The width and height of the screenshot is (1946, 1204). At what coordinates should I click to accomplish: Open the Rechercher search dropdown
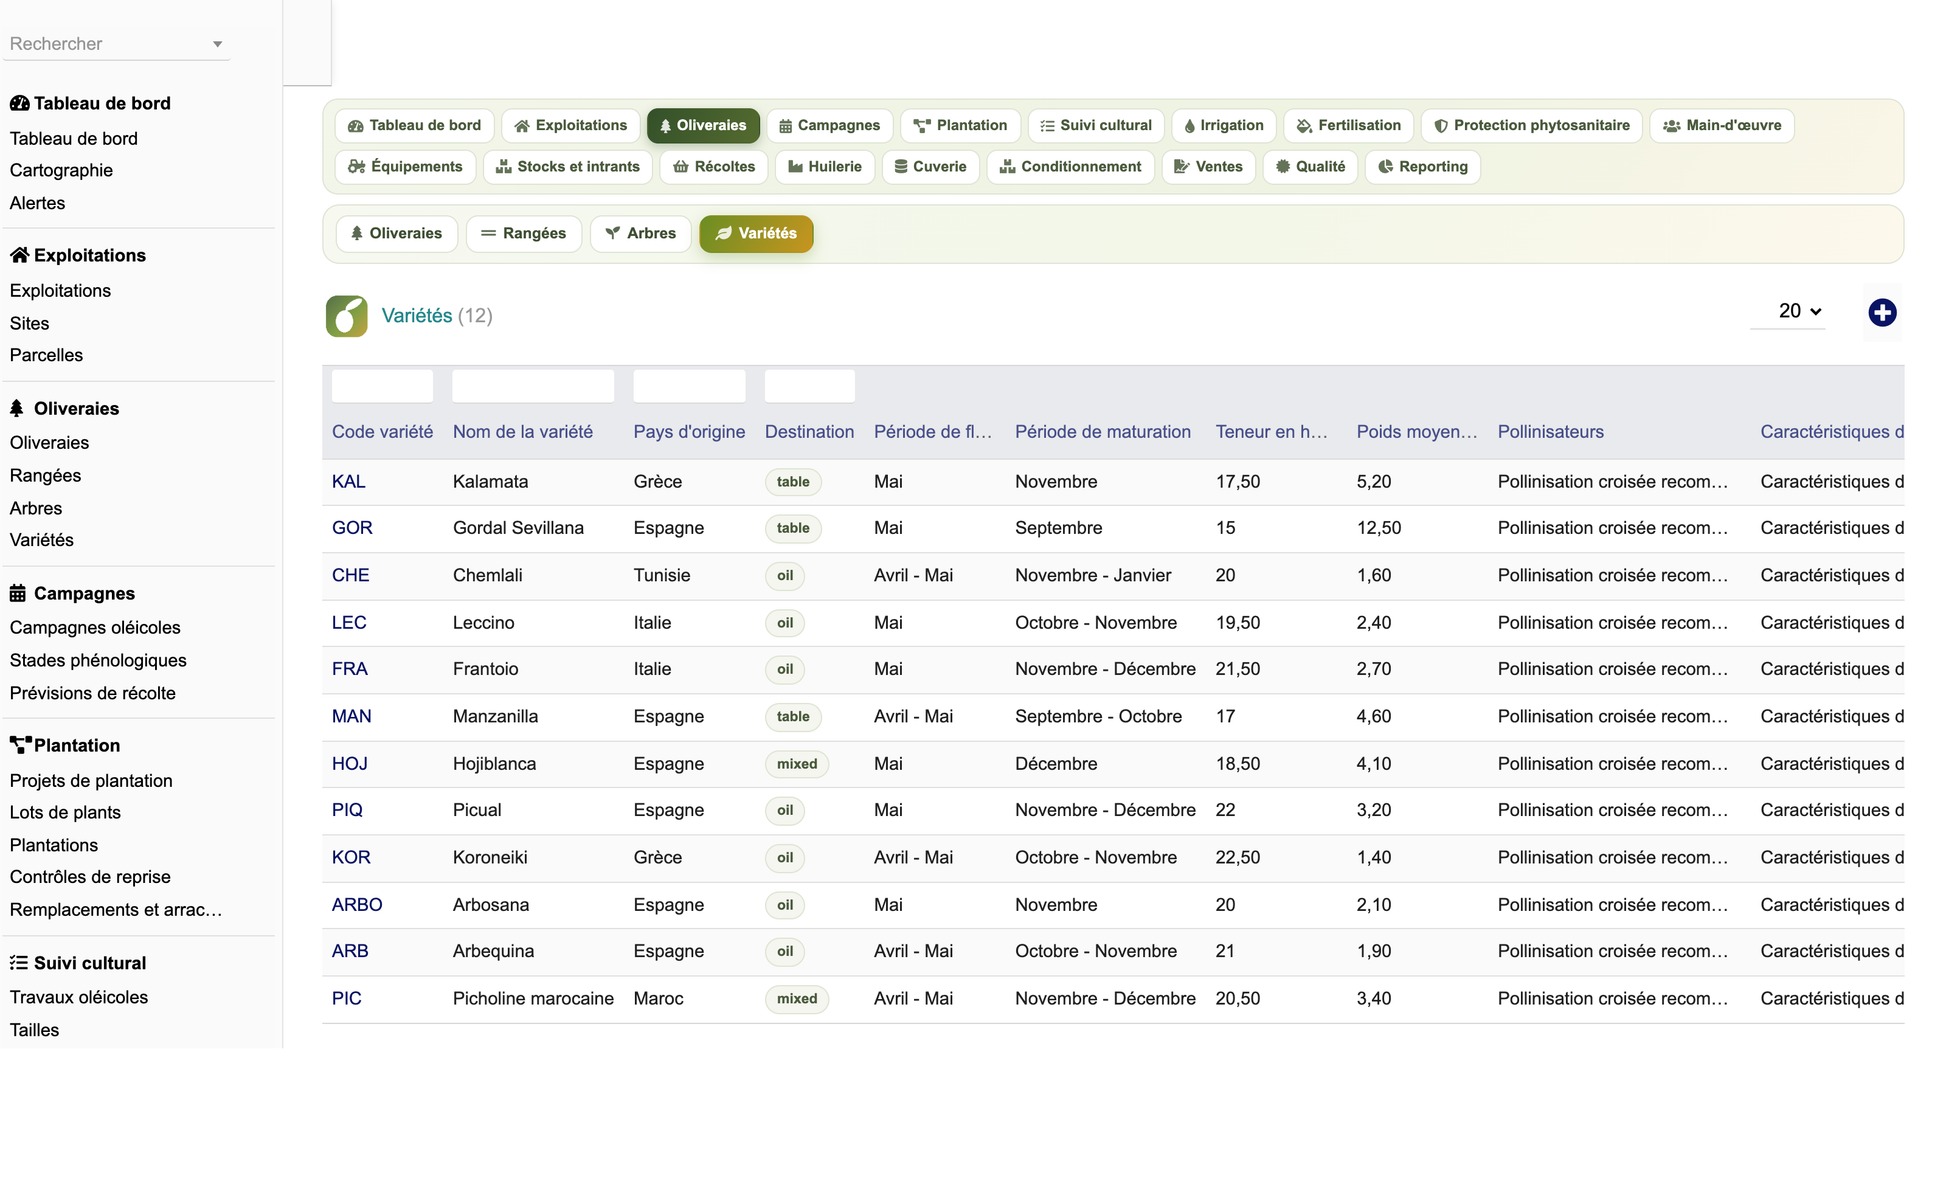click(x=116, y=44)
